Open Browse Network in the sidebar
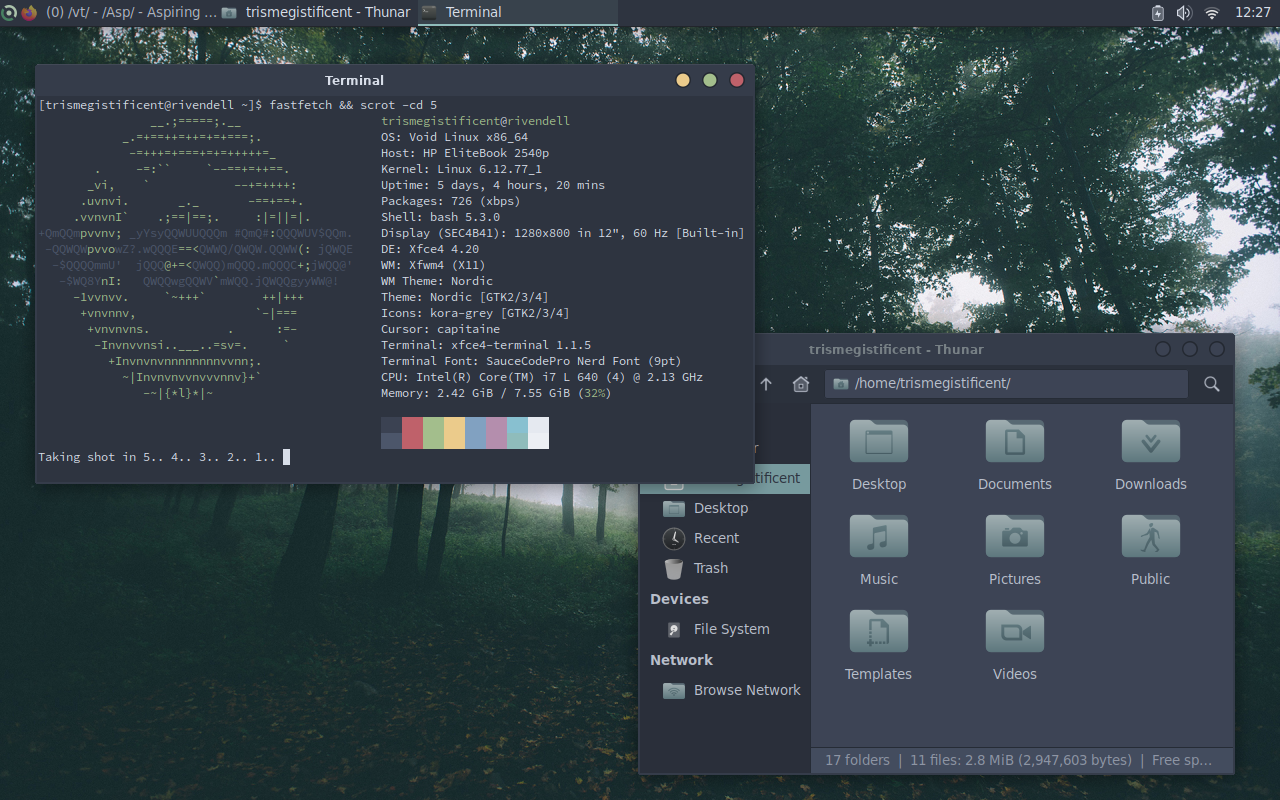 pyautogui.click(x=725, y=690)
